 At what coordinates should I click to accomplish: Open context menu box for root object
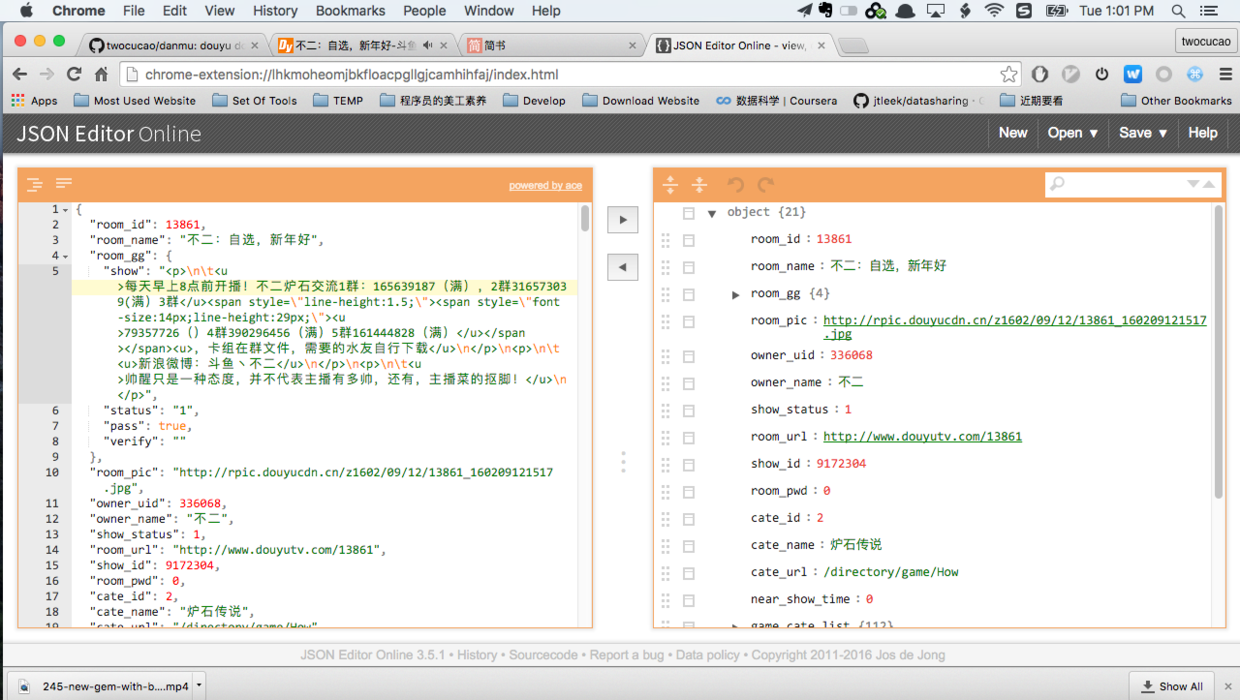(x=689, y=213)
